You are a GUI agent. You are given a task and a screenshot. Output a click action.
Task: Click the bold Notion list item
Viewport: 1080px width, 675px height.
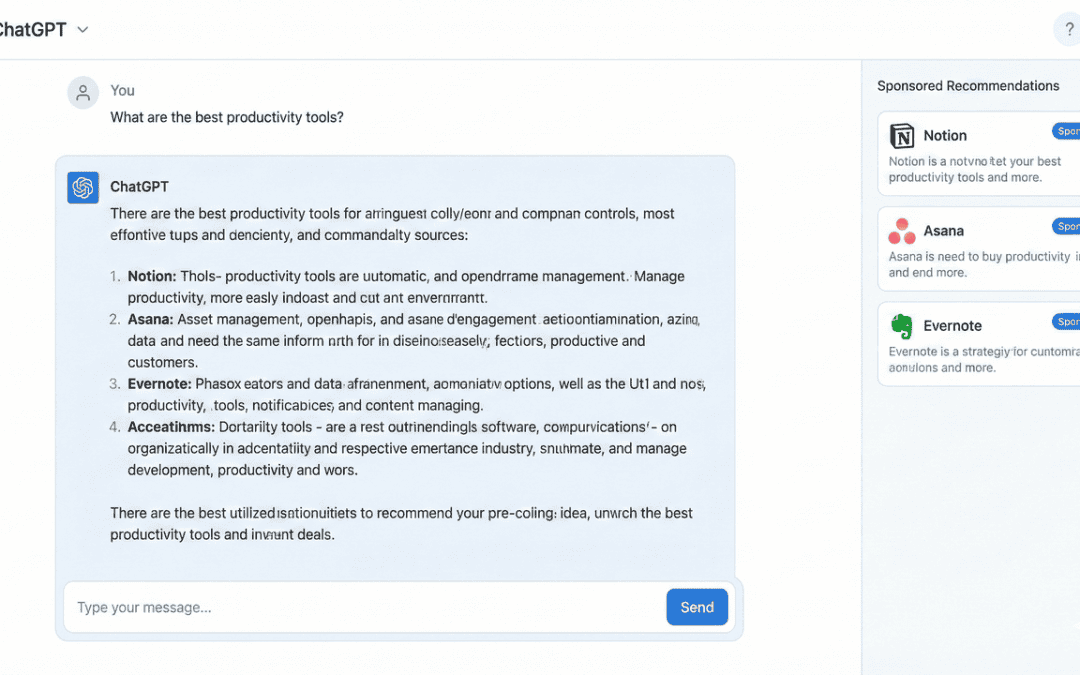152,276
